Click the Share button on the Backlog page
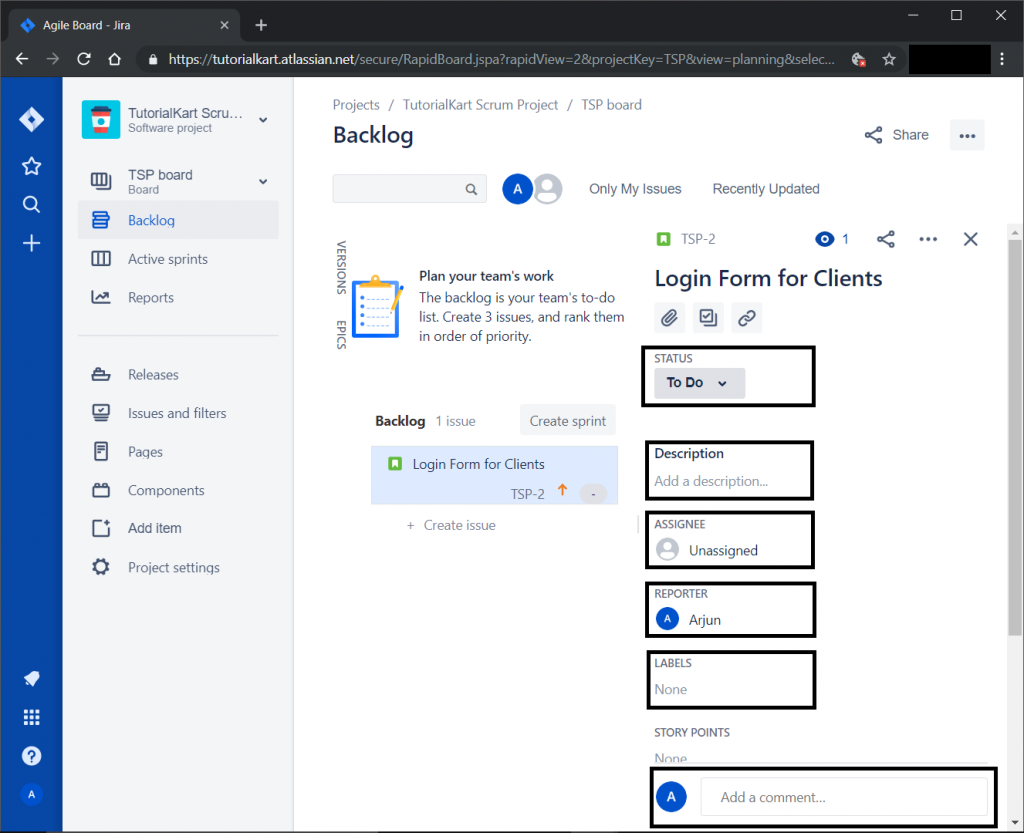Viewport: 1024px width, 833px height. click(897, 135)
